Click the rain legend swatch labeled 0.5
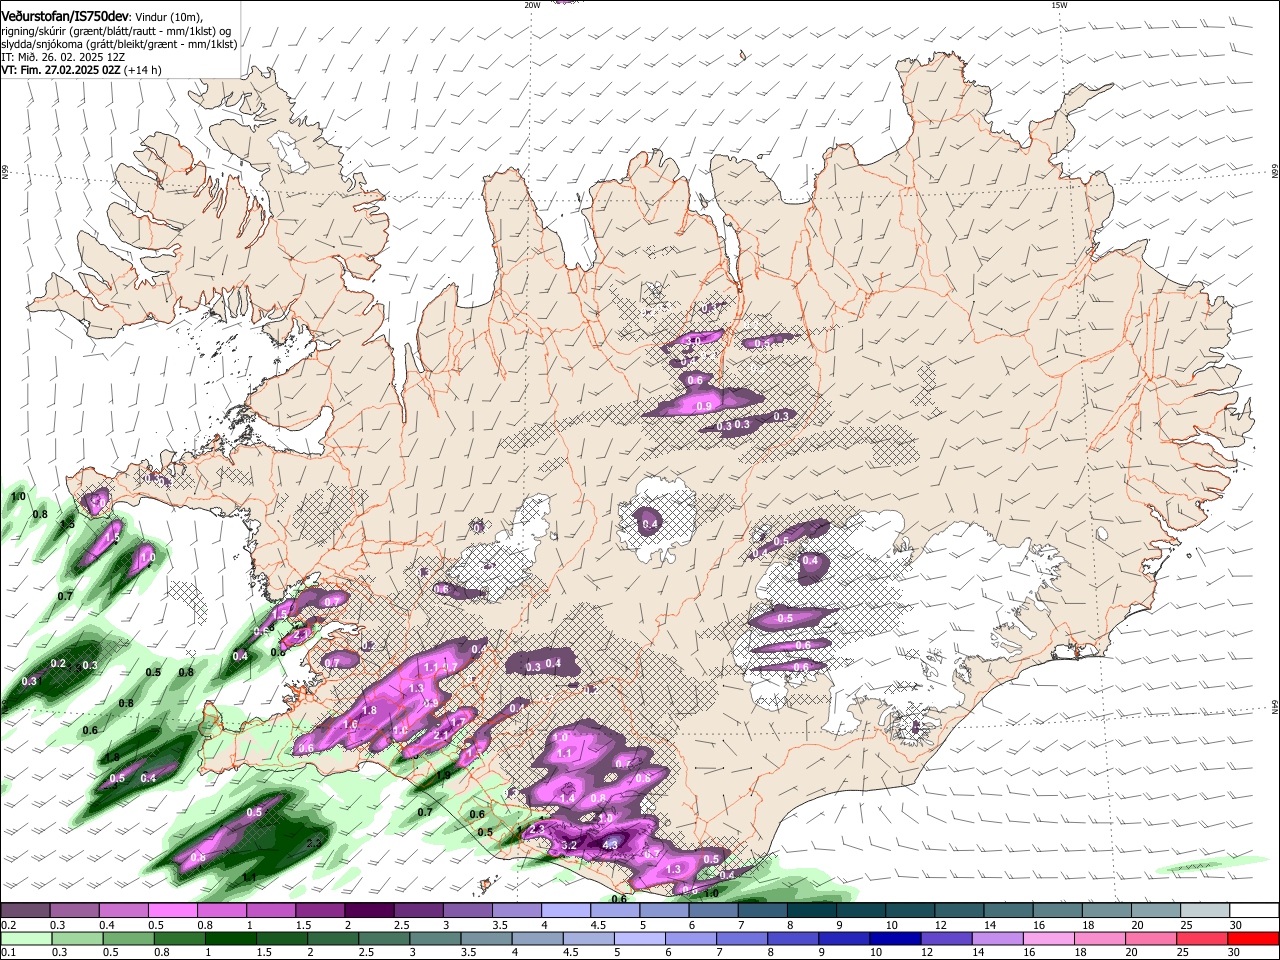 pos(127,938)
